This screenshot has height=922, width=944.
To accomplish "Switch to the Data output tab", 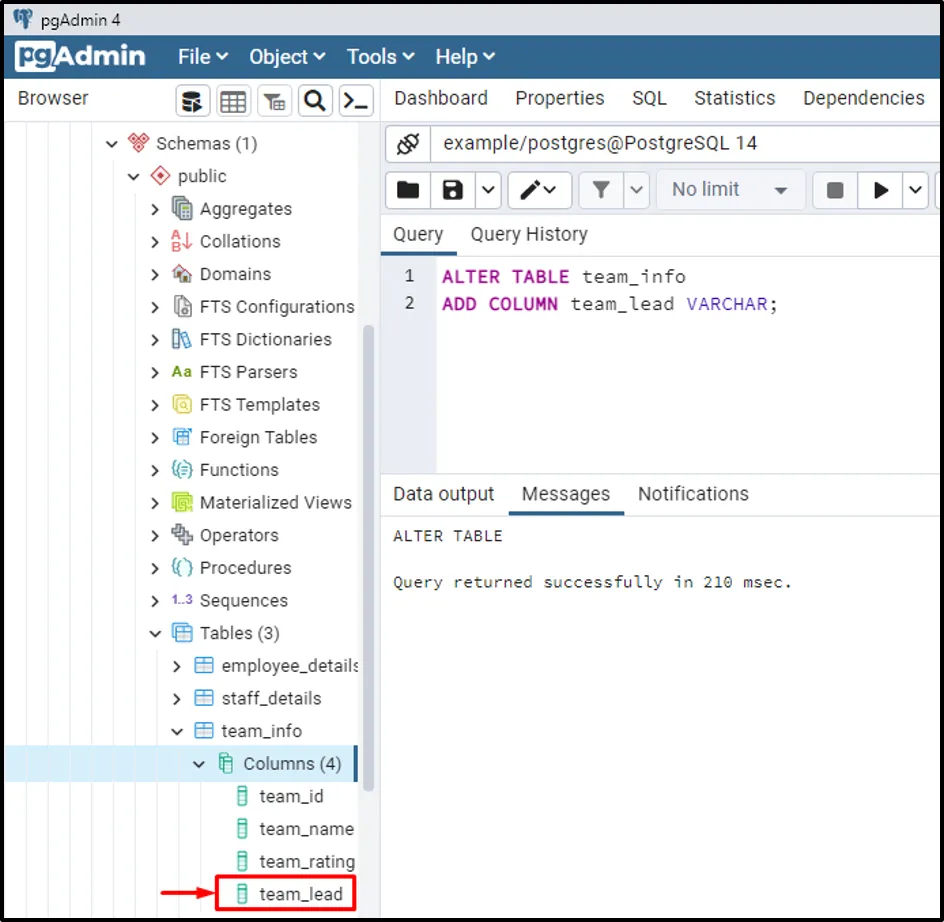I will point(443,494).
